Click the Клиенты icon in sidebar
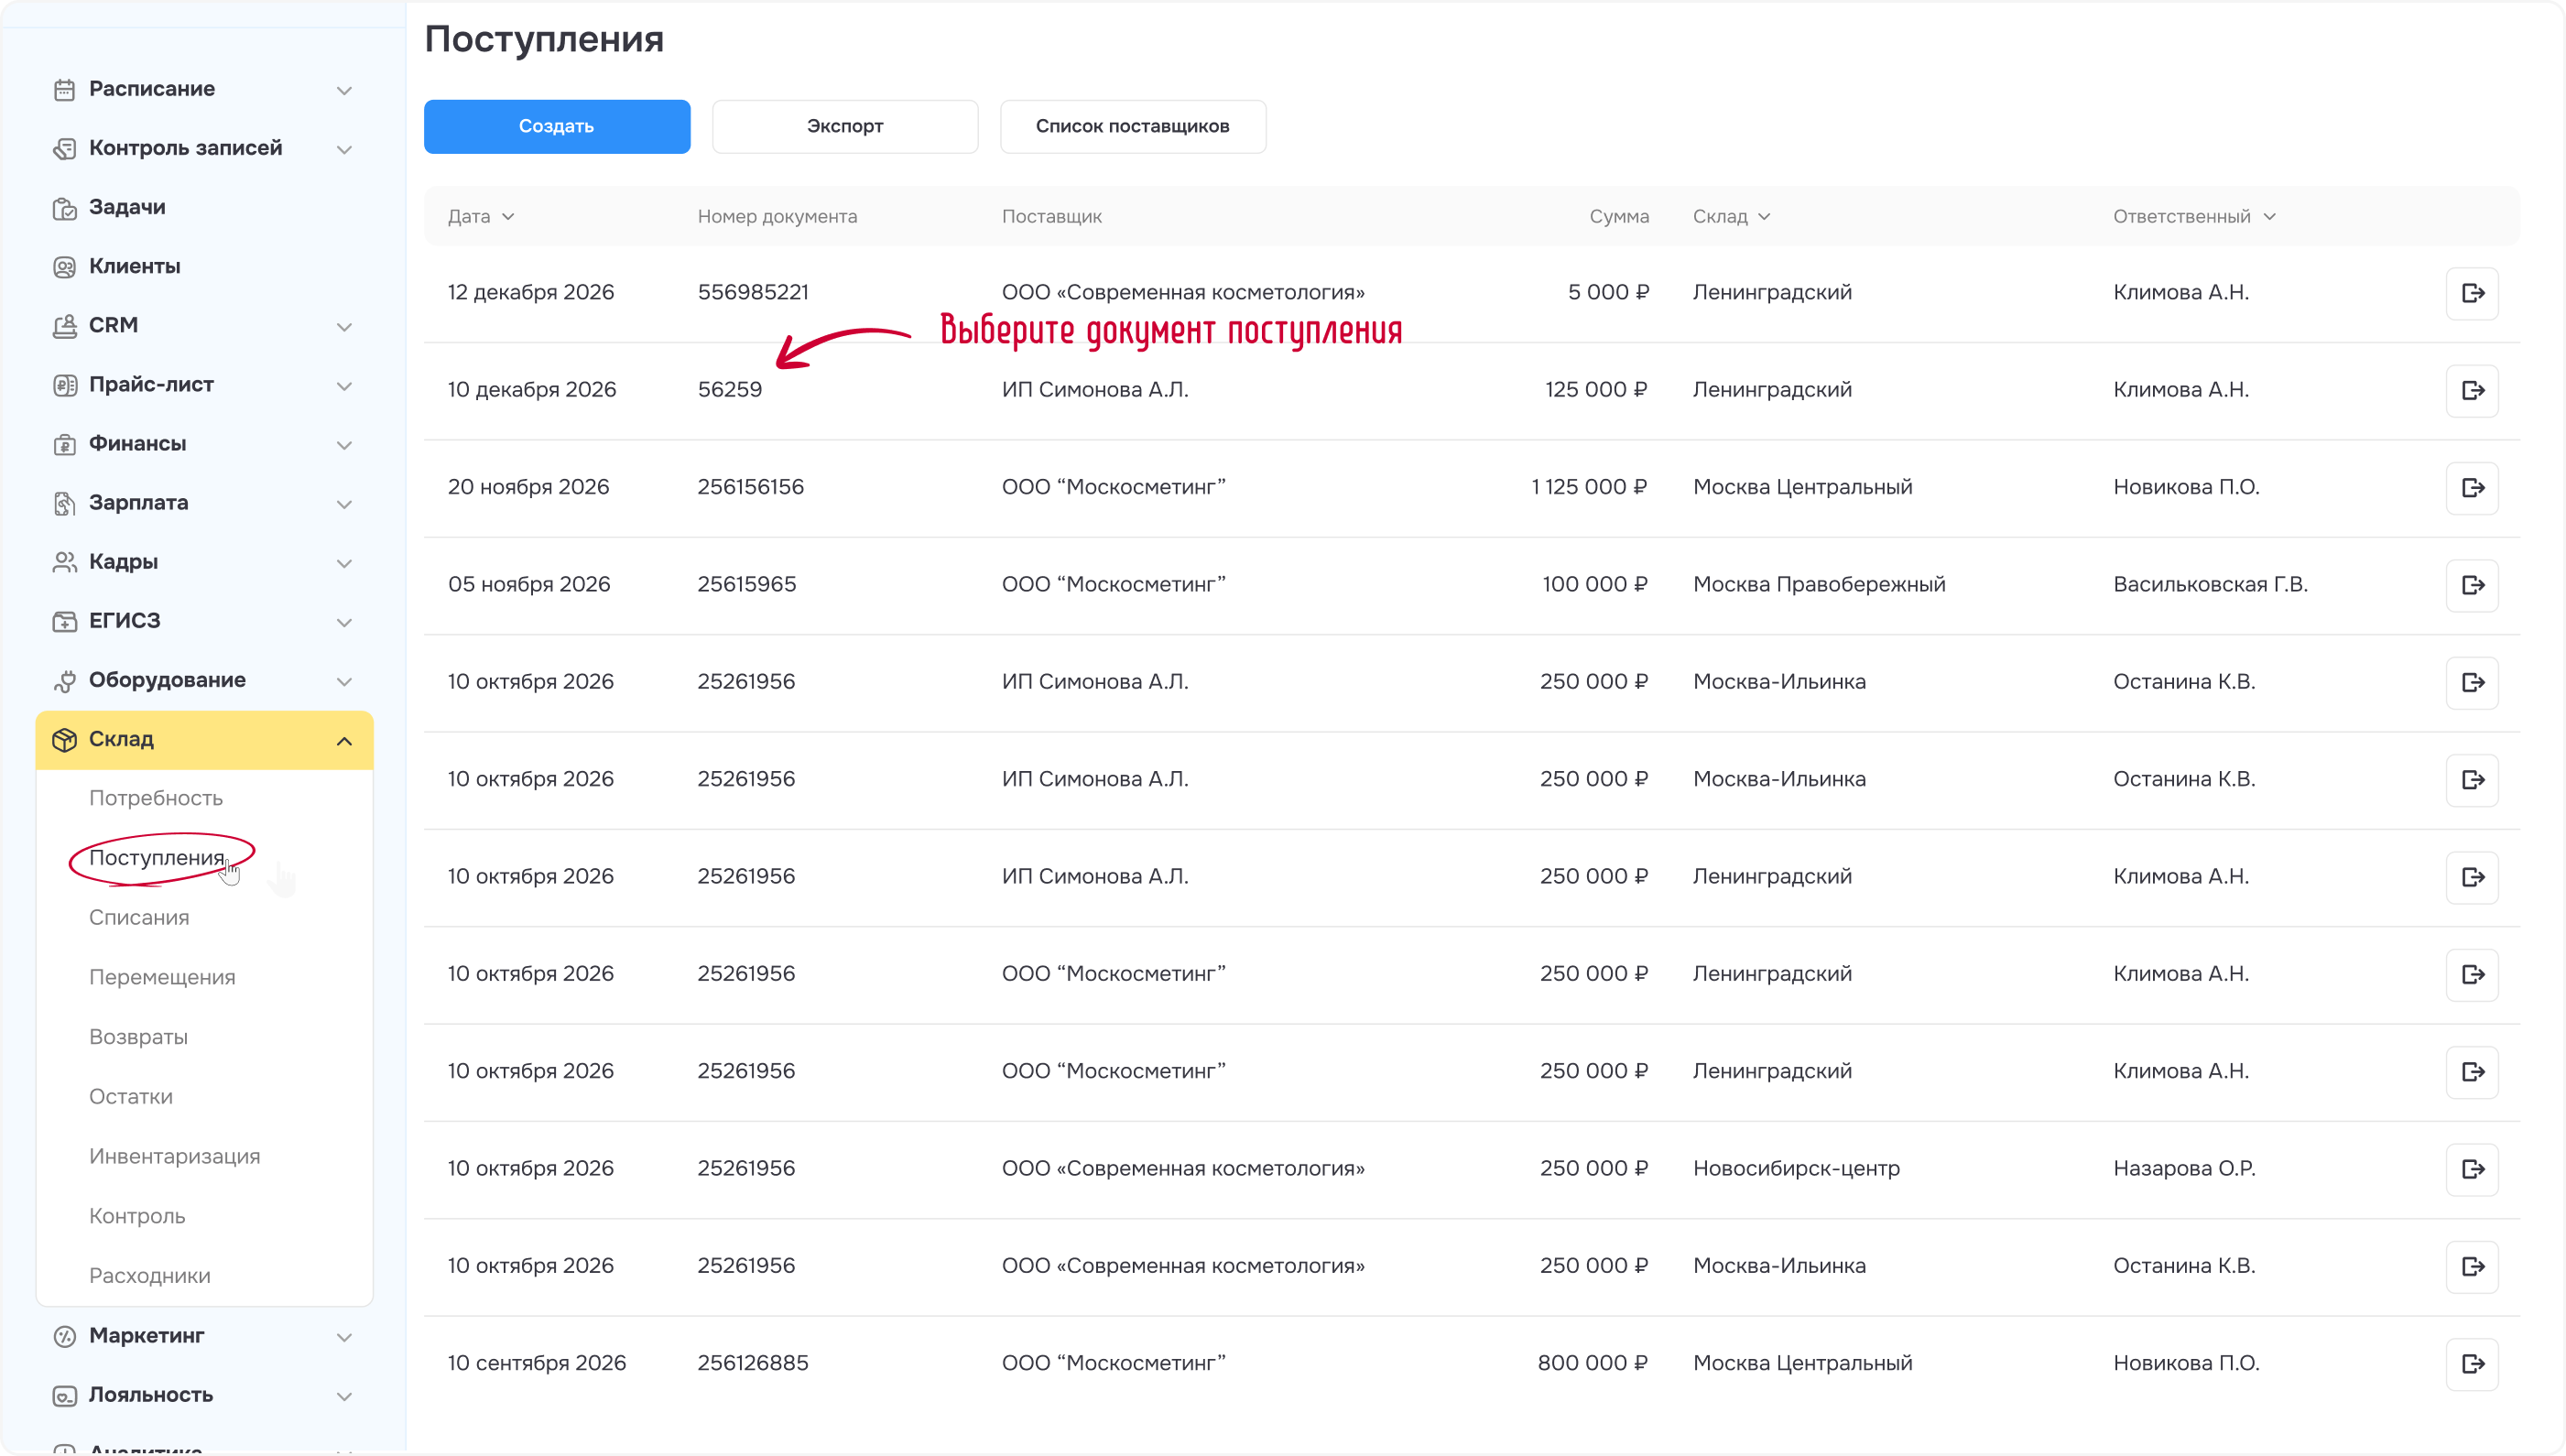2566x1456 pixels. [64, 267]
